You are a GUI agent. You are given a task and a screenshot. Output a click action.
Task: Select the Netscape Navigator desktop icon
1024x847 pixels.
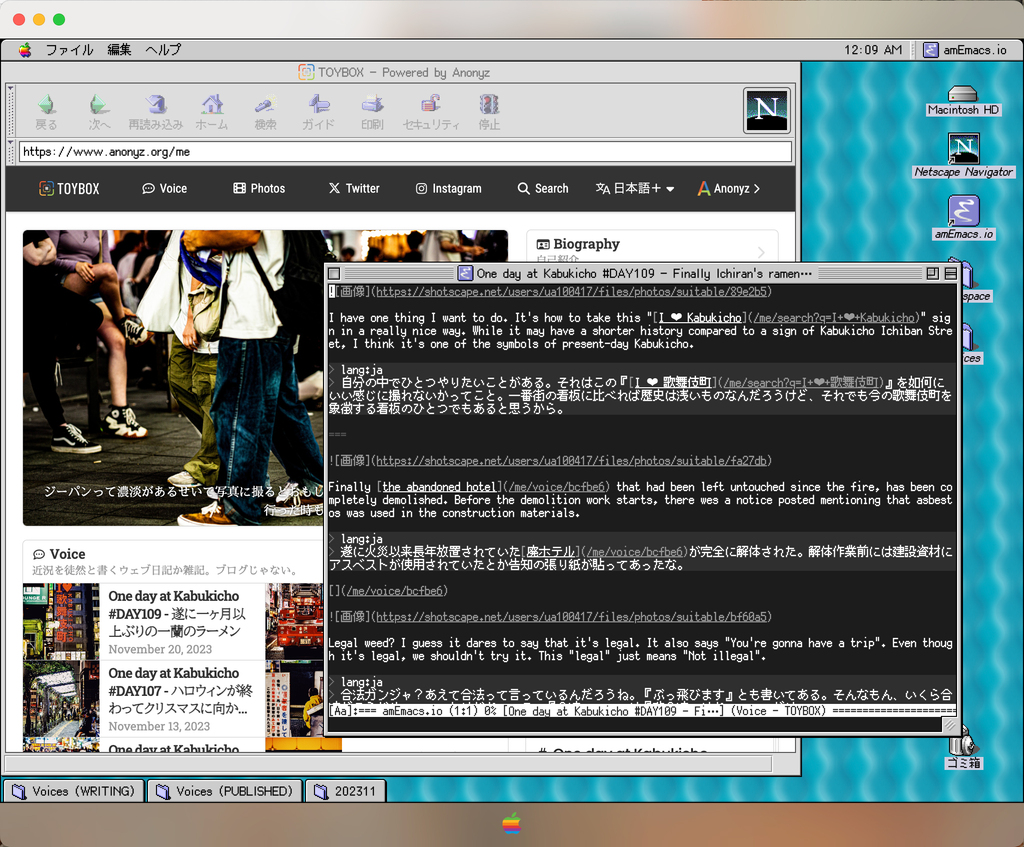[963, 155]
